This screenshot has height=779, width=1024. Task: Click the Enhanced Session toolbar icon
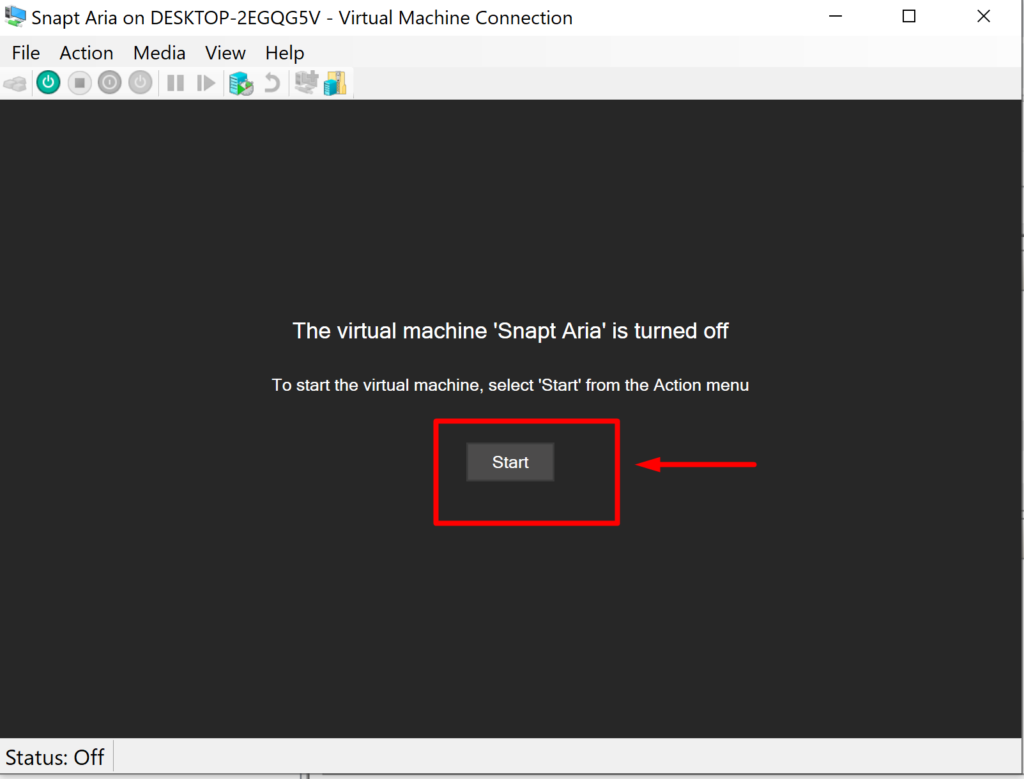pyautogui.click(x=306, y=82)
